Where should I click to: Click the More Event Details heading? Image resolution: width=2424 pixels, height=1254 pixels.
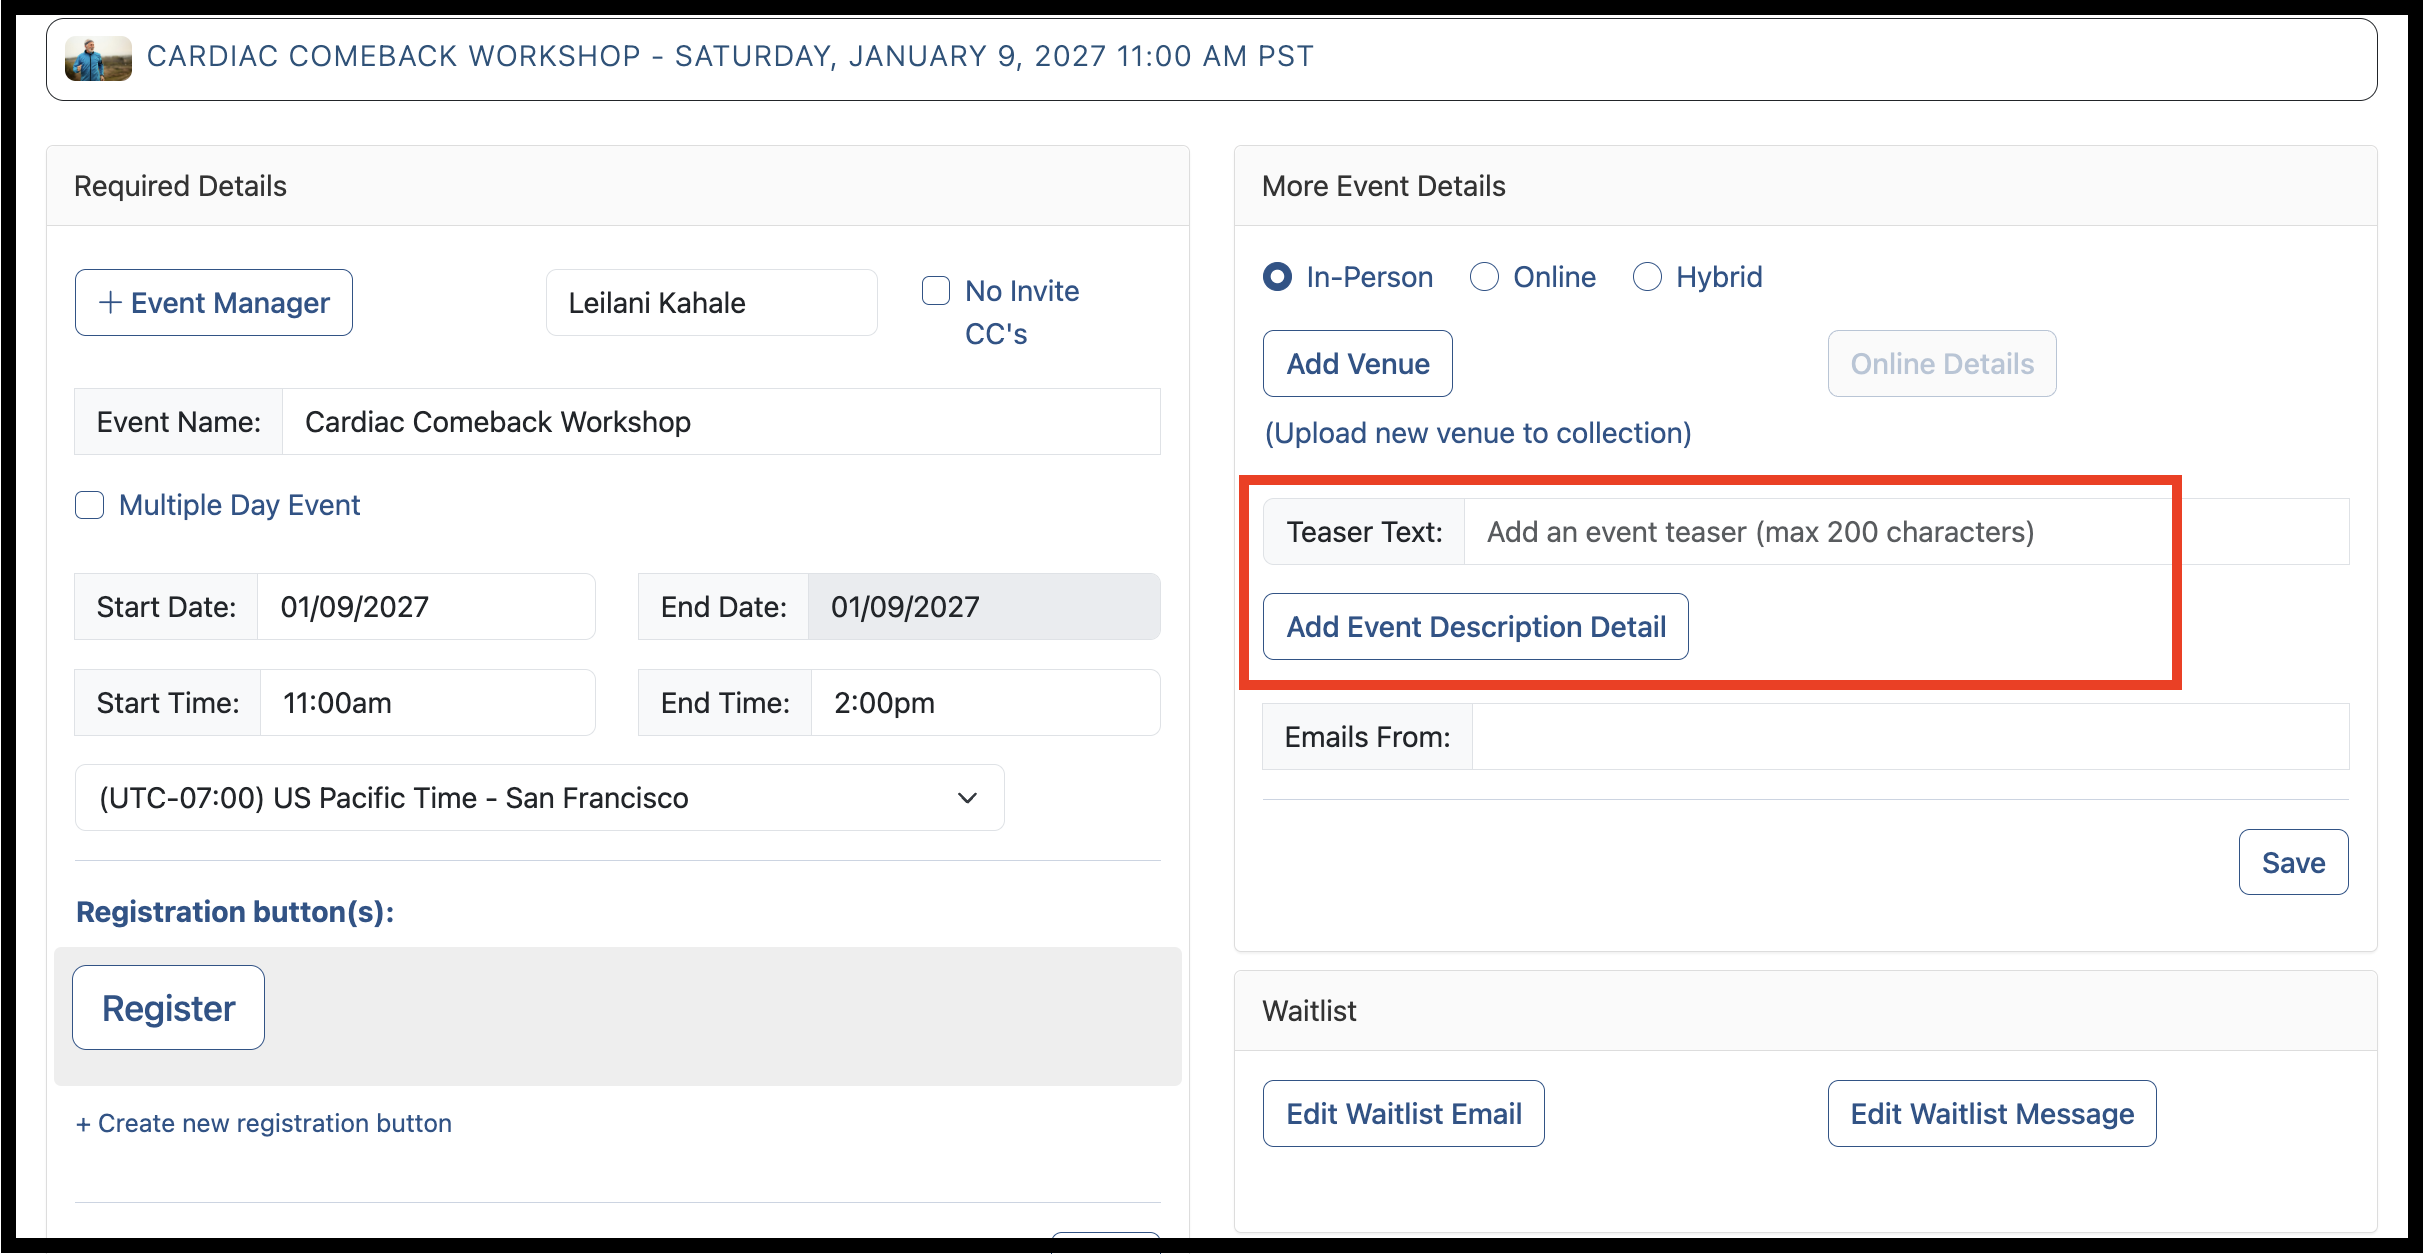click(1384, 186)
